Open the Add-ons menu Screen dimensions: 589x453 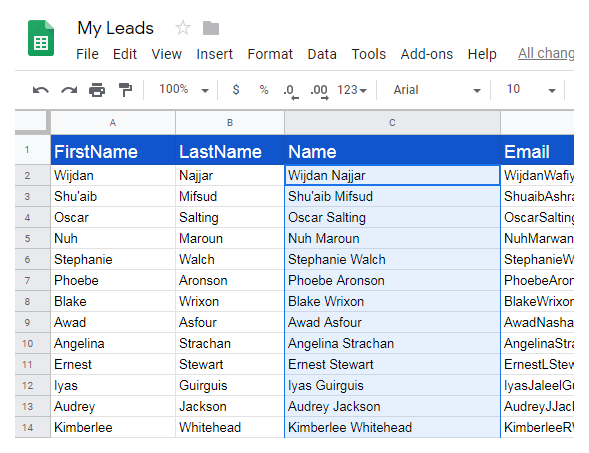coord(427,54)
